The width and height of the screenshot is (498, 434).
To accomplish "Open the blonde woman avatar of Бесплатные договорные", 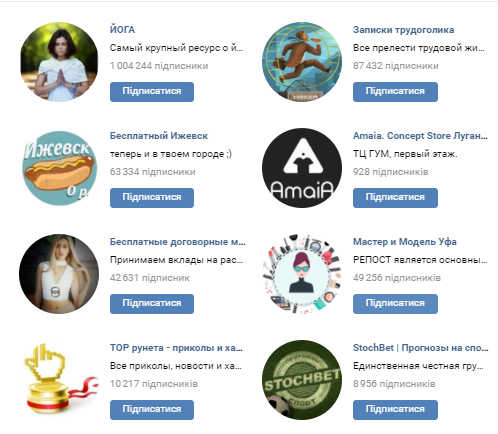I will tap(59, 274).
